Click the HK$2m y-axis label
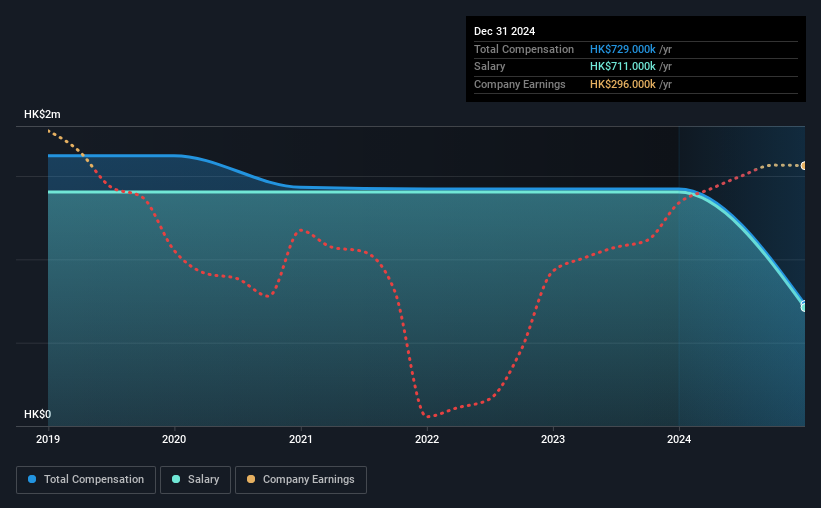 coord(42,114)
